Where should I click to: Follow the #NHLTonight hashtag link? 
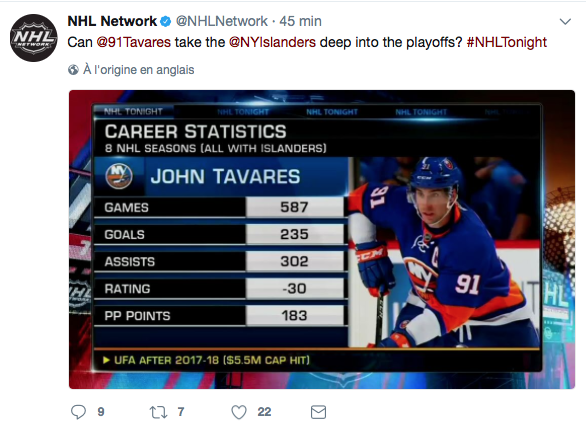[x=506, y=42]
